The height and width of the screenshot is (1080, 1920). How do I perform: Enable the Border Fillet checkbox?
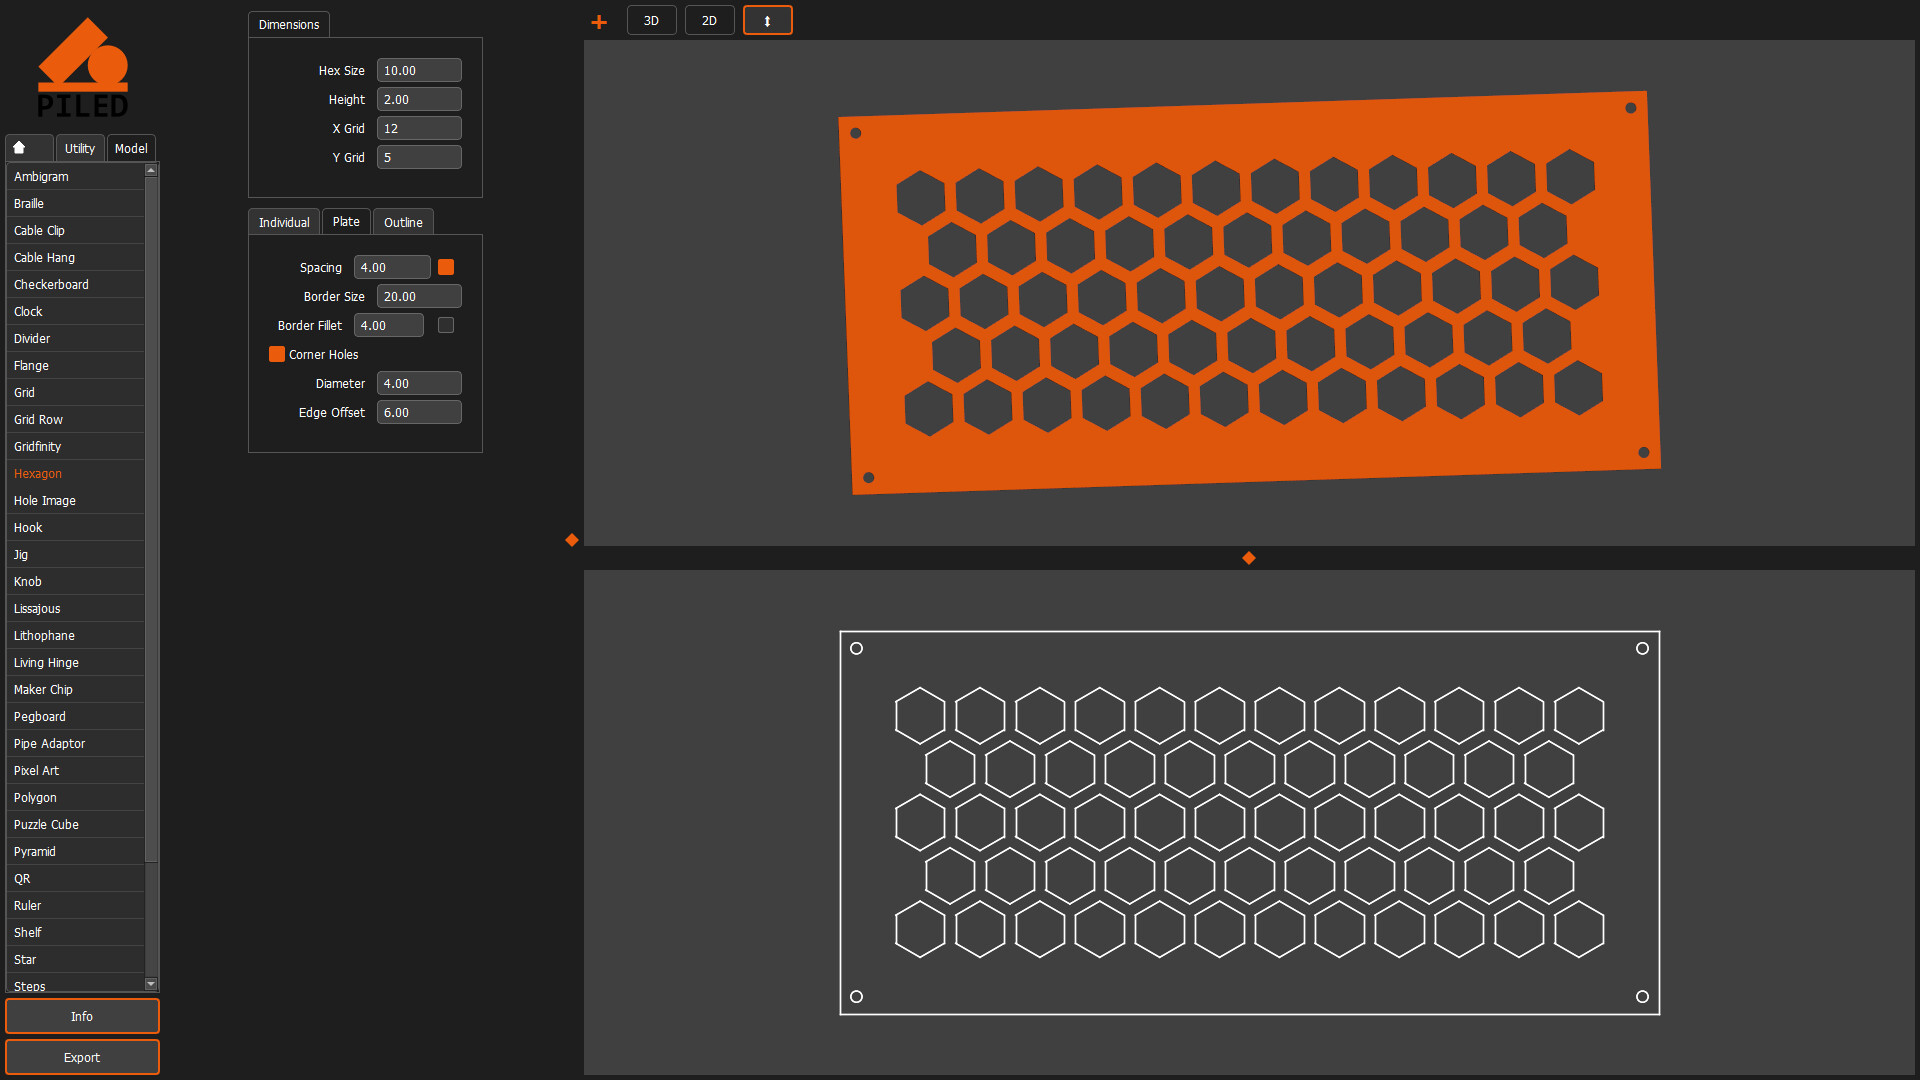445,325
